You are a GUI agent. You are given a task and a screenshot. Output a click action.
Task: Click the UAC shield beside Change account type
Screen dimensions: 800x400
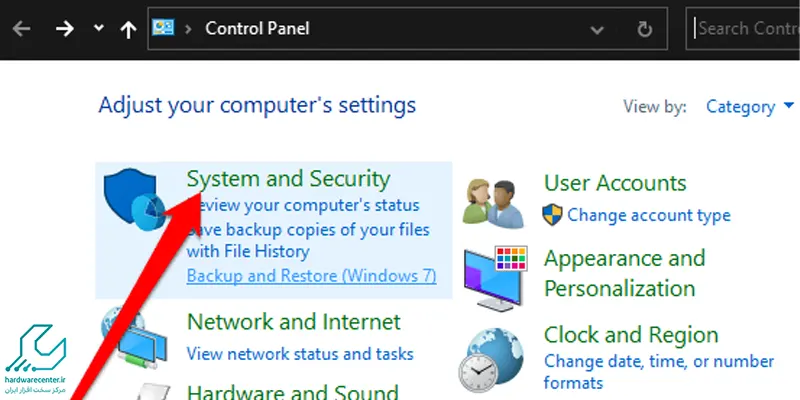coord(553,215)
